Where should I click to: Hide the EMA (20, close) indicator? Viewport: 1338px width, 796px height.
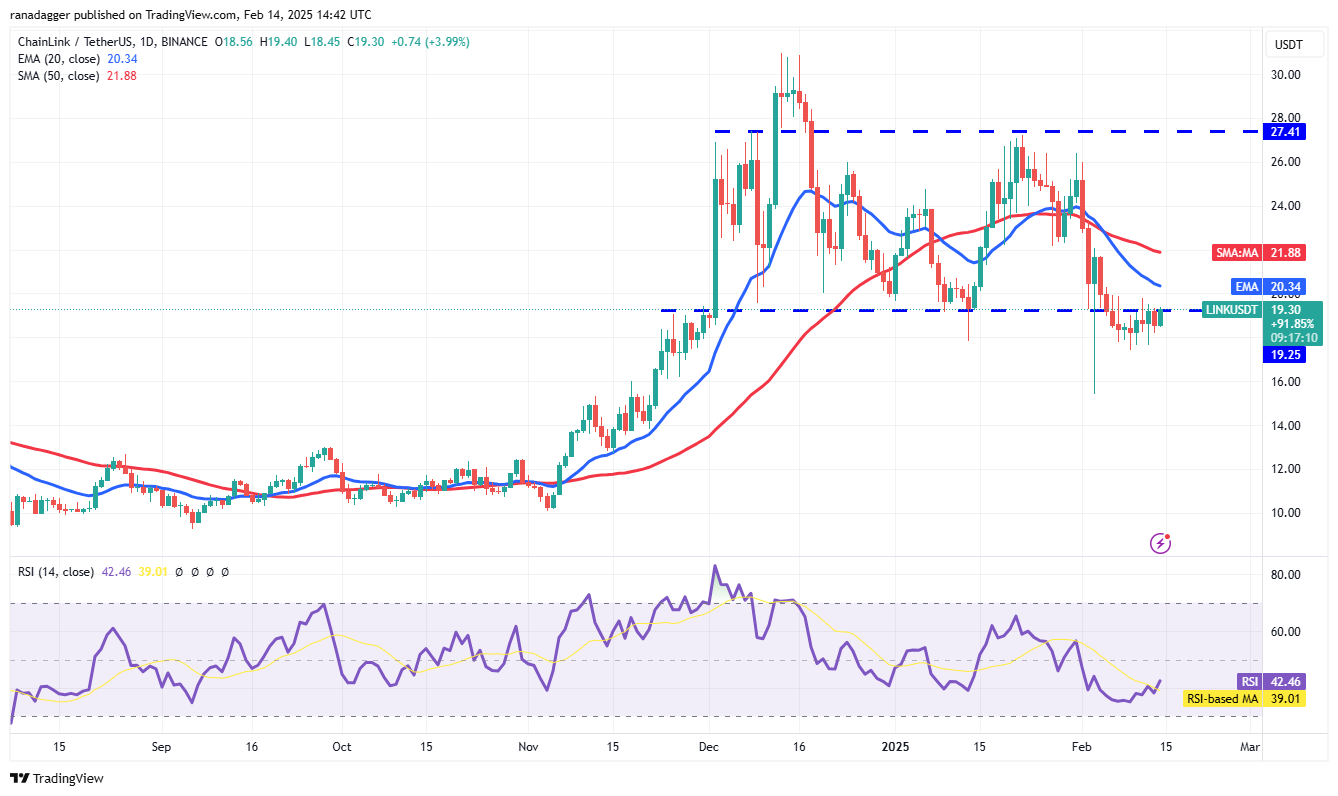55,59
